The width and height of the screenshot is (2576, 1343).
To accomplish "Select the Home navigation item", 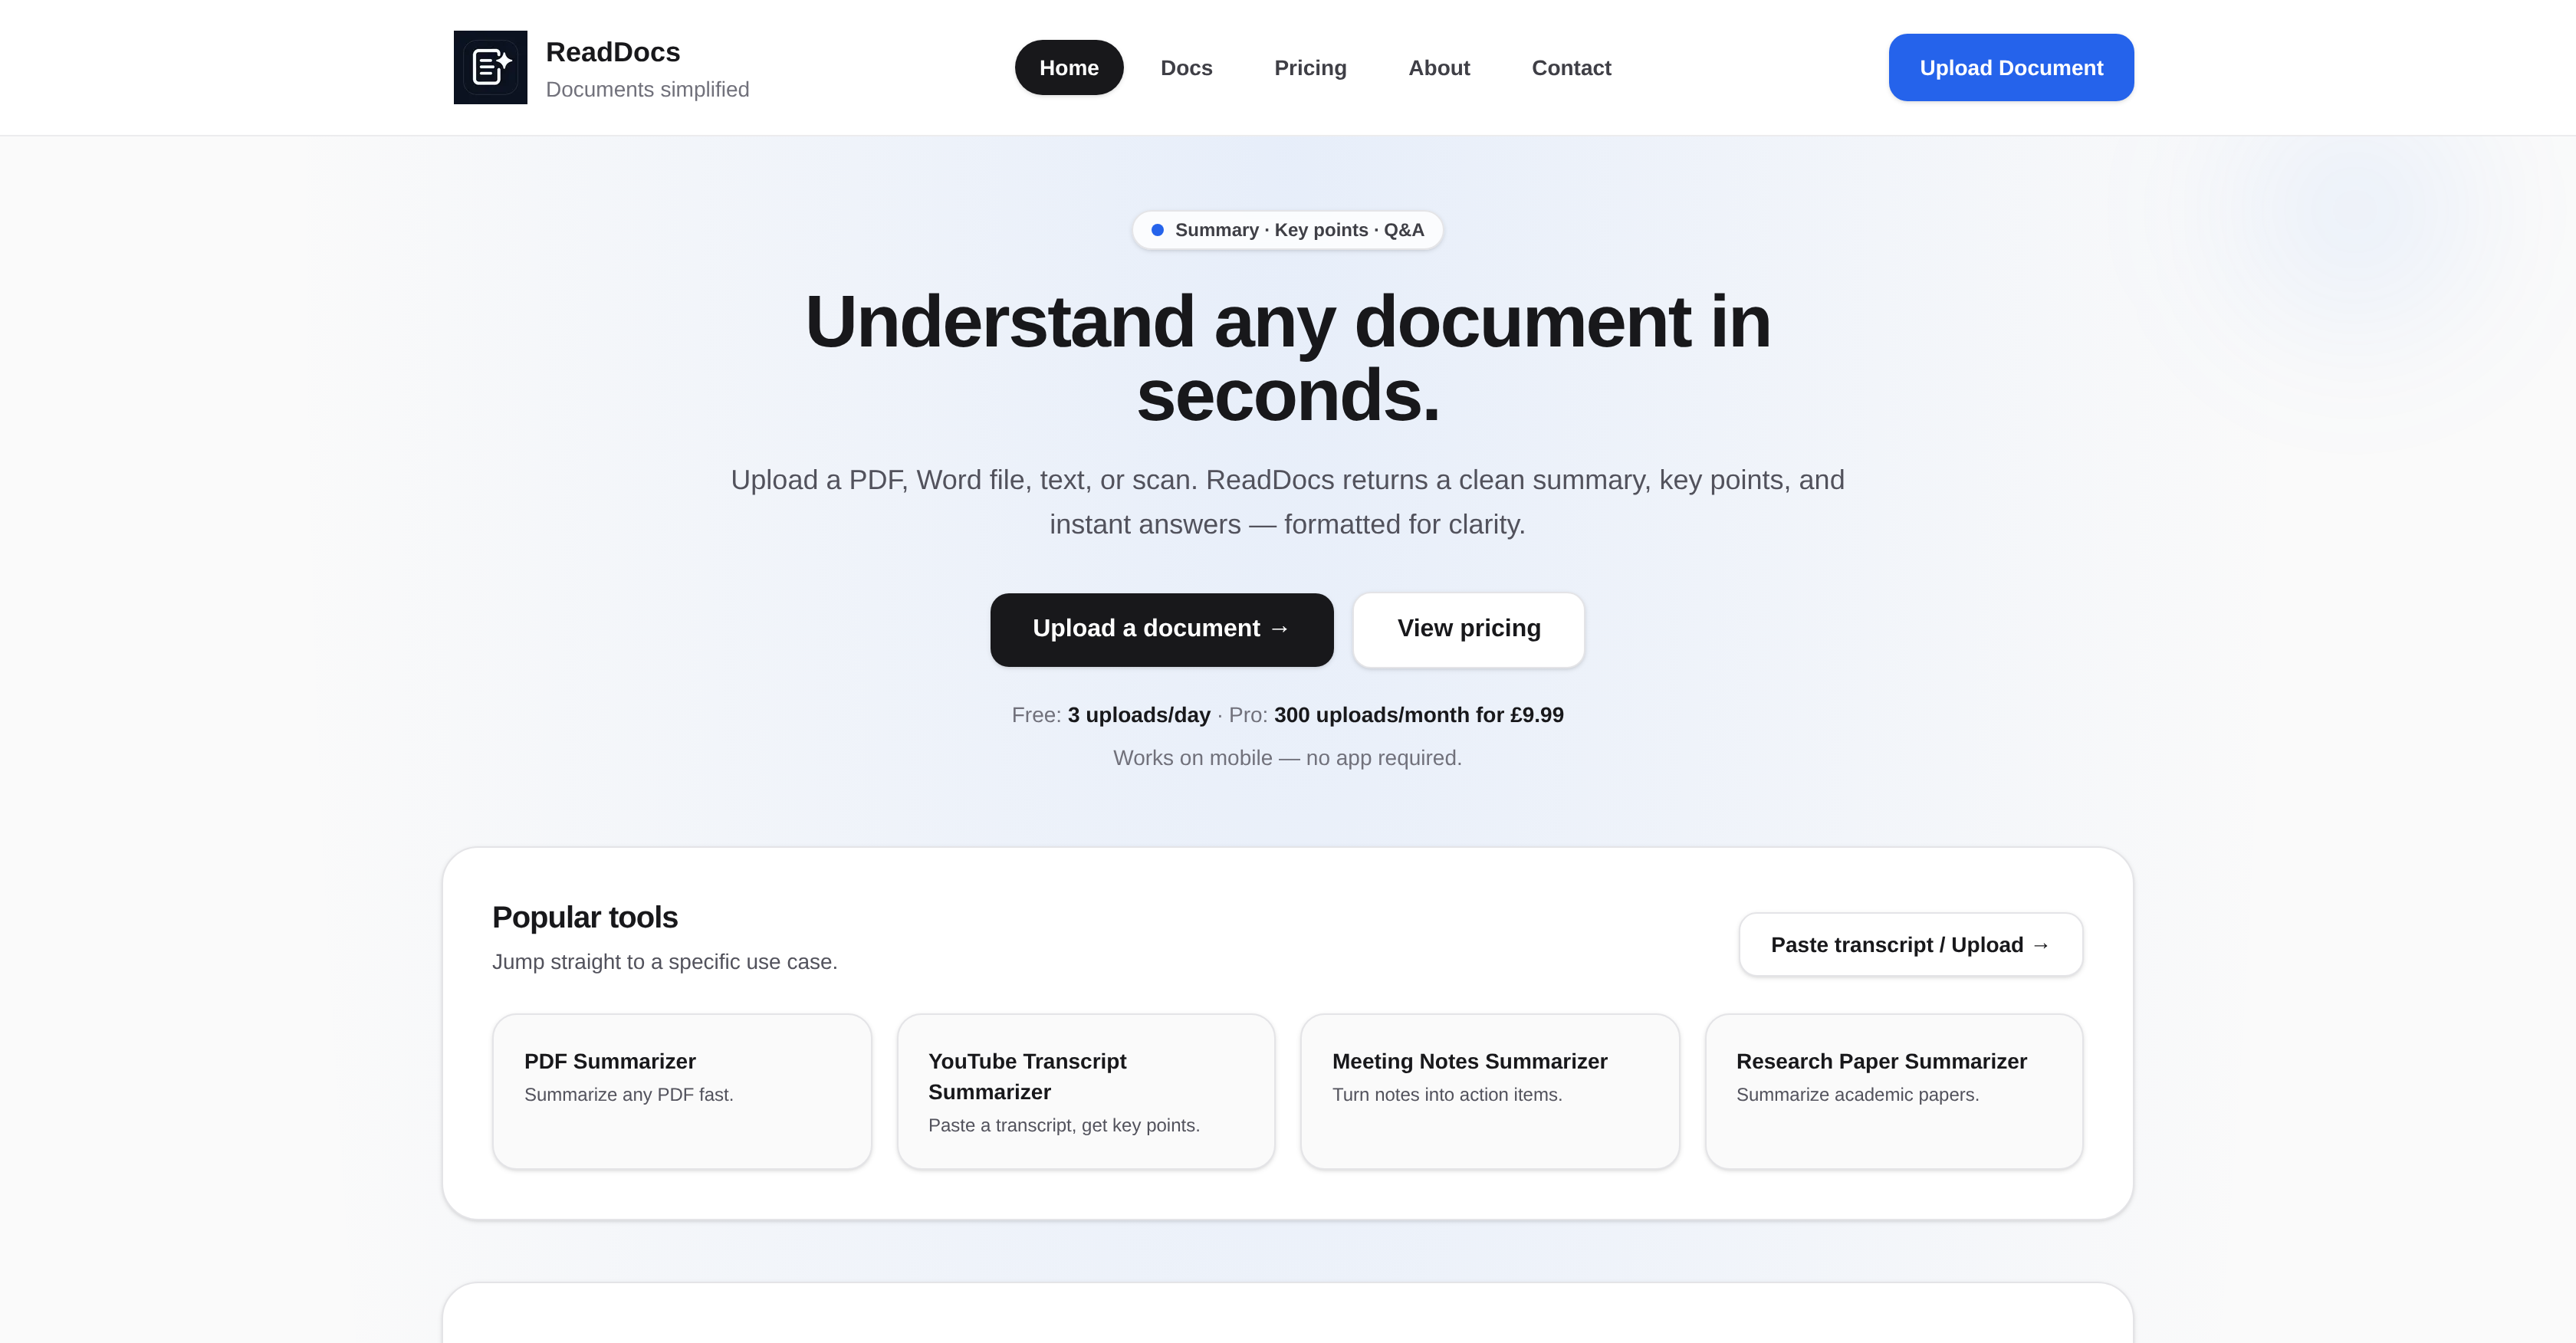I will [1069, 67].
